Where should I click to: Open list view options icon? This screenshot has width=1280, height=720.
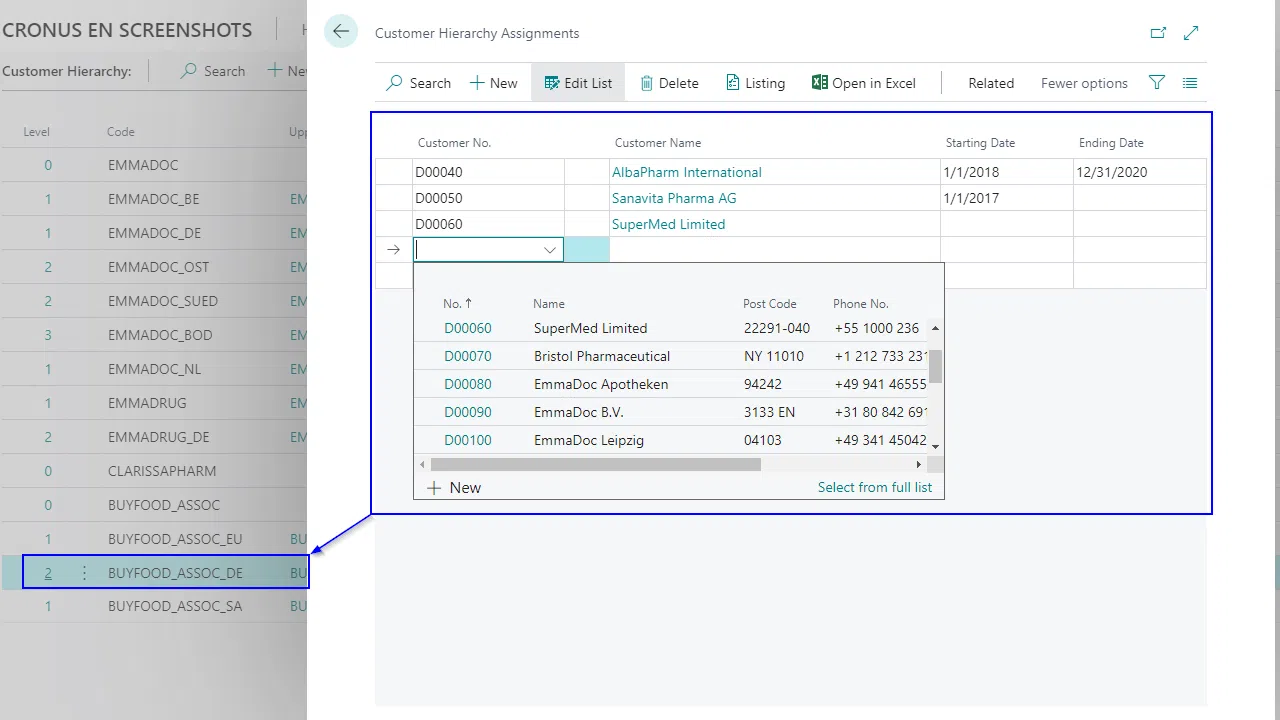[x=1190, y=83]
